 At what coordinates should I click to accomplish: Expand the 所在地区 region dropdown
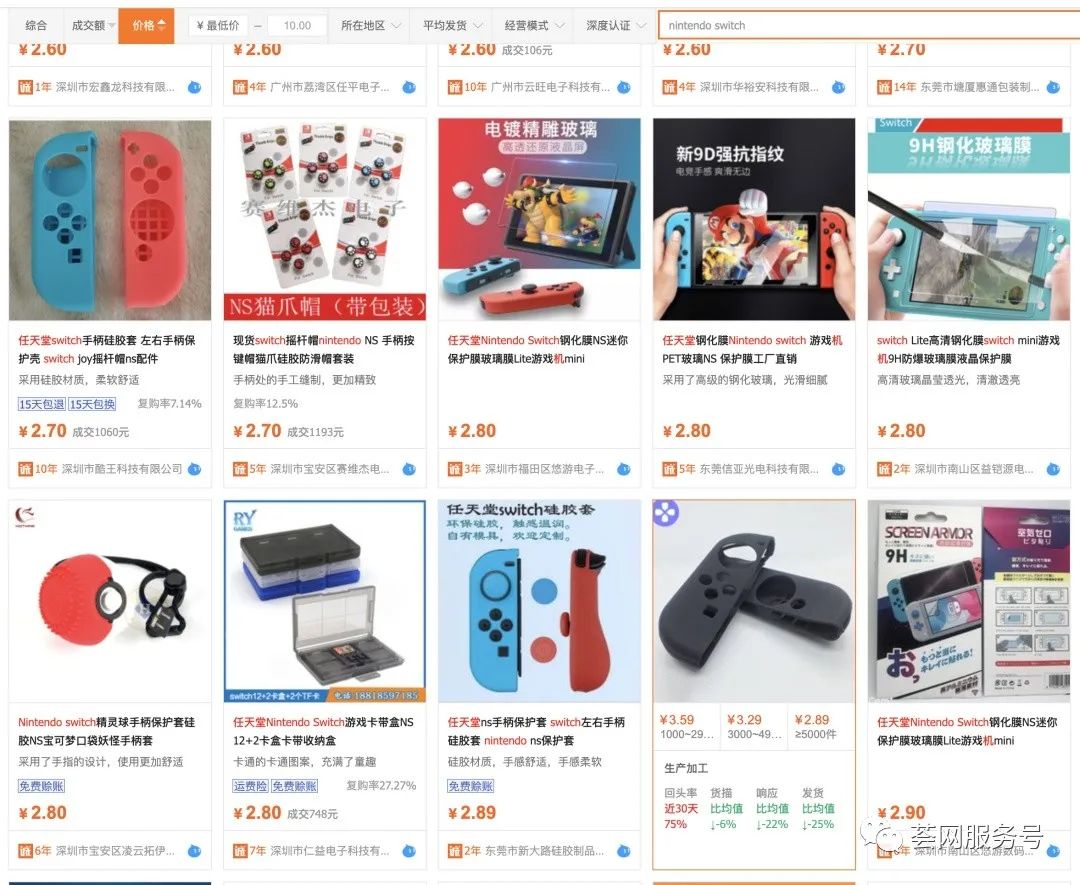pyautogui.click(x=369, y=25)
